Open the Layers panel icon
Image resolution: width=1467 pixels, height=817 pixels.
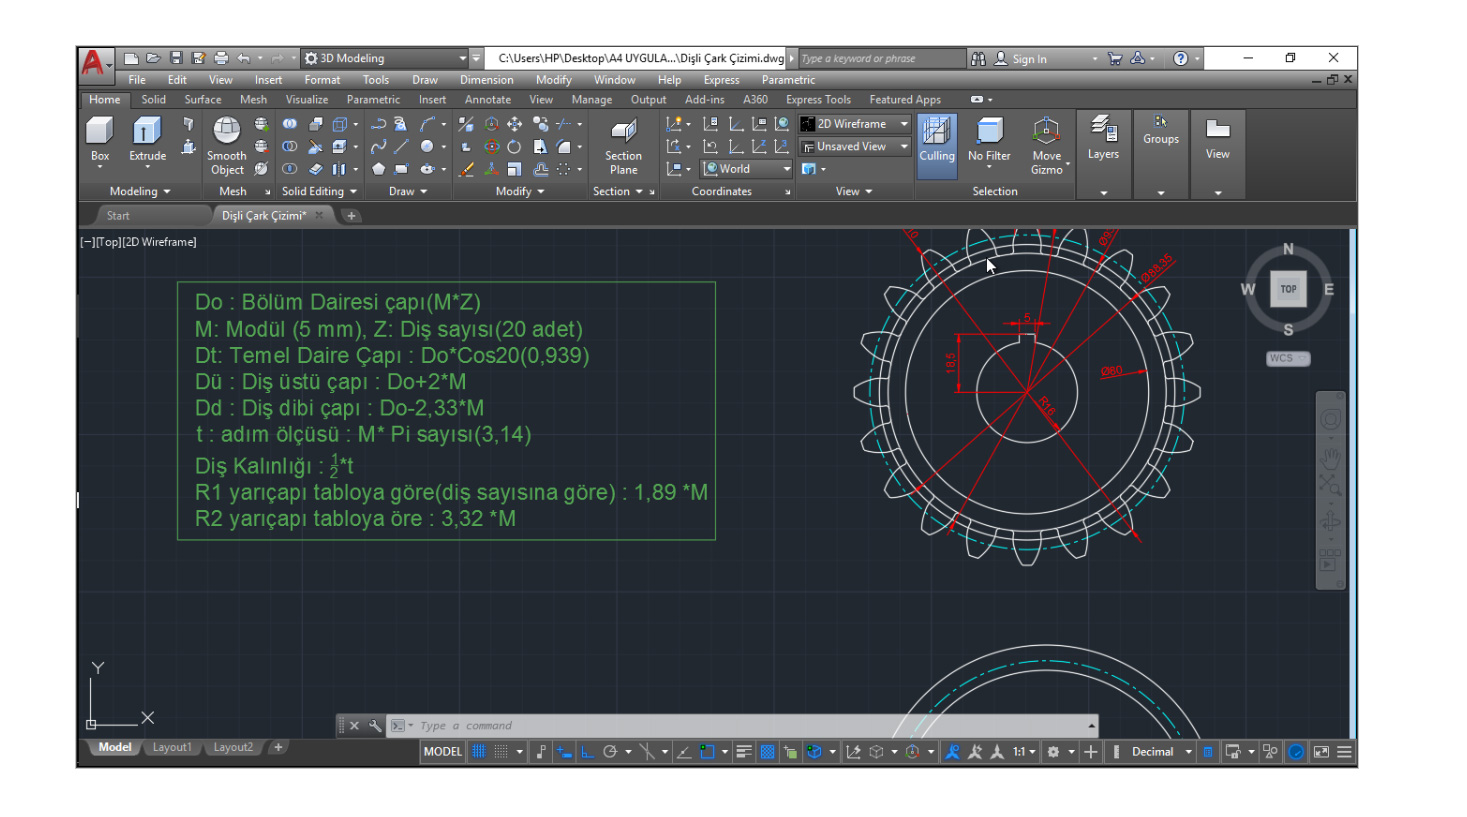[1103, 137]
